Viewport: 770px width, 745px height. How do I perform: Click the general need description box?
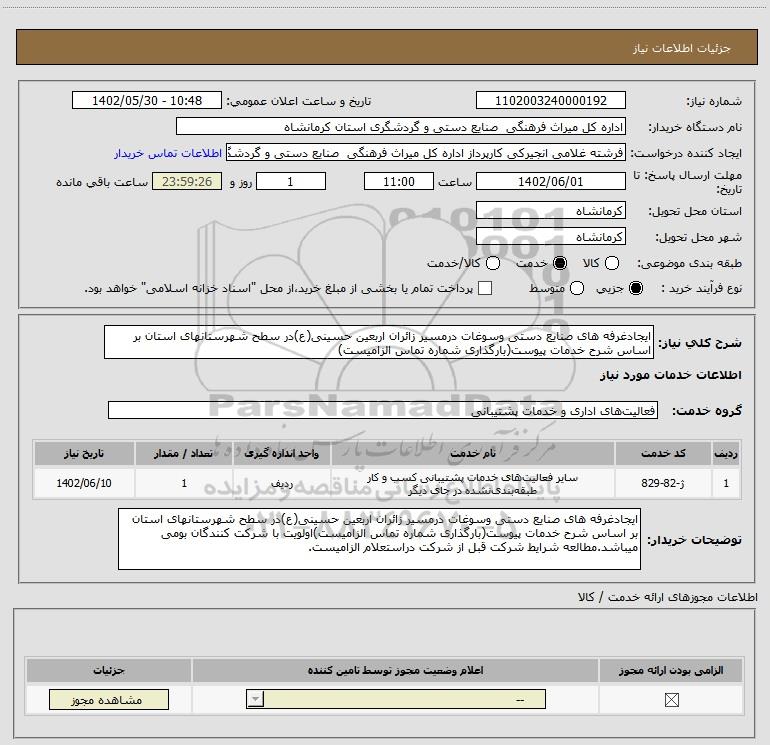click(379, 342)
